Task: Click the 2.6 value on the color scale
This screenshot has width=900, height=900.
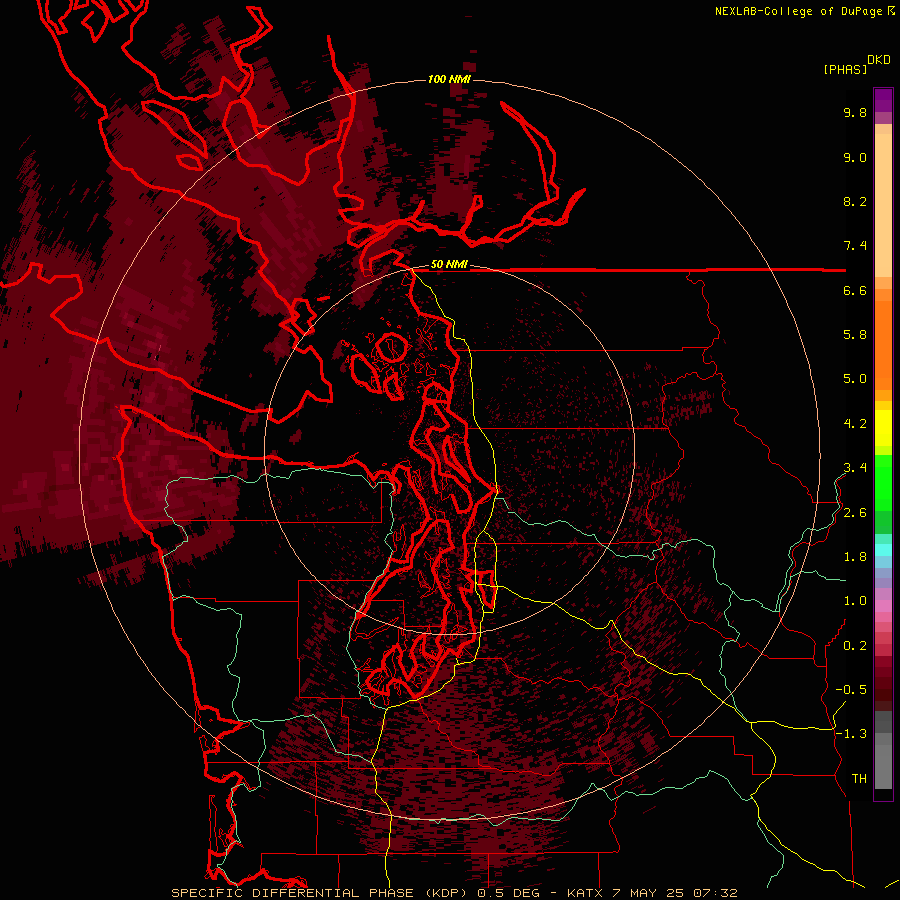Action: coord(855,513)
